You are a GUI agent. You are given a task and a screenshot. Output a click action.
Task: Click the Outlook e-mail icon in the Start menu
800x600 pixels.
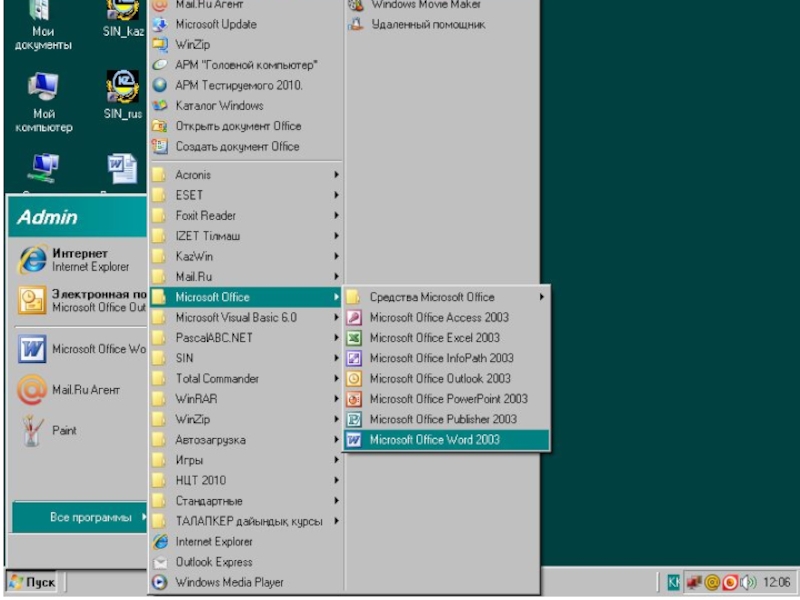(x=32, y=300)
